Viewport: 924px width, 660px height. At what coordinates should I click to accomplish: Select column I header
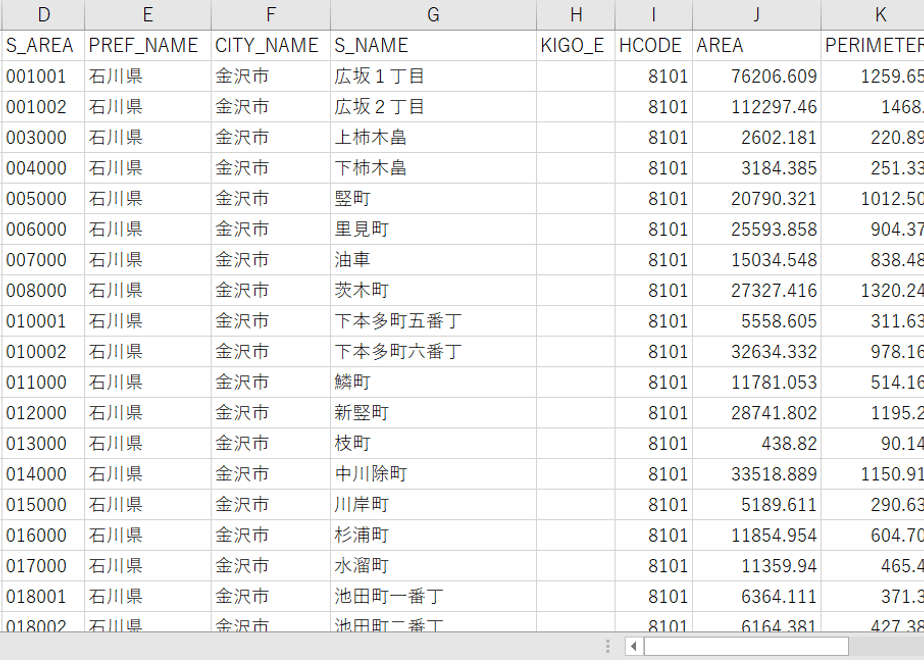click(x=654, y=15)
